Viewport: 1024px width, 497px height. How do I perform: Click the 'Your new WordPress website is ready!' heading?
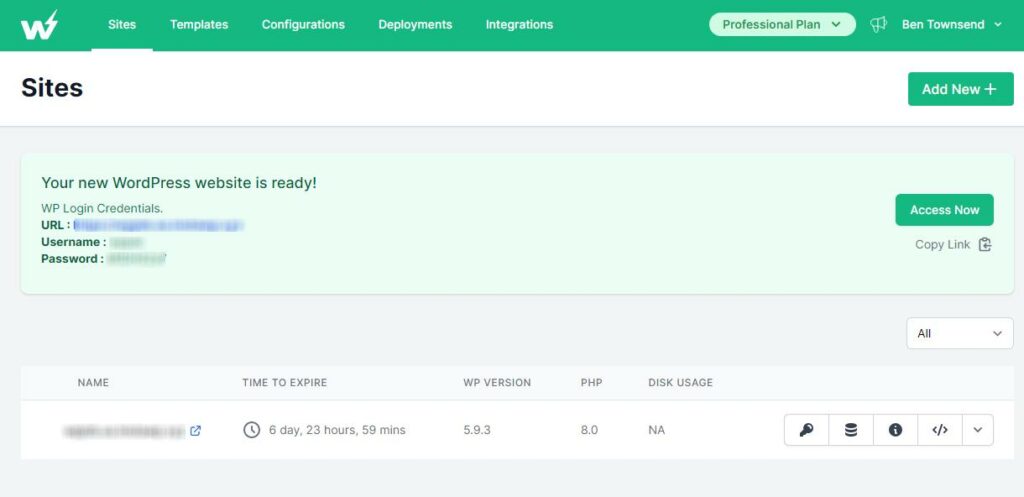pos(179,183)
